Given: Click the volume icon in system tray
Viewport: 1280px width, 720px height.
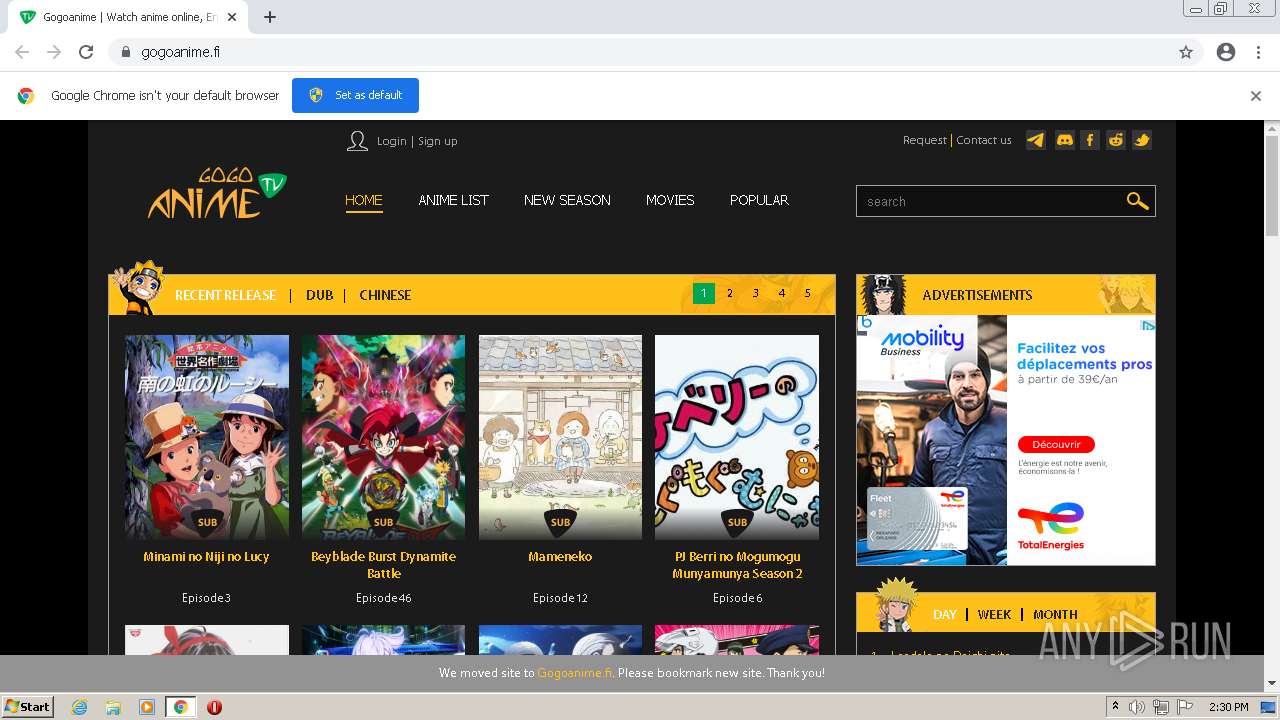Looking at the screenshot, I should coord(1137,707).
